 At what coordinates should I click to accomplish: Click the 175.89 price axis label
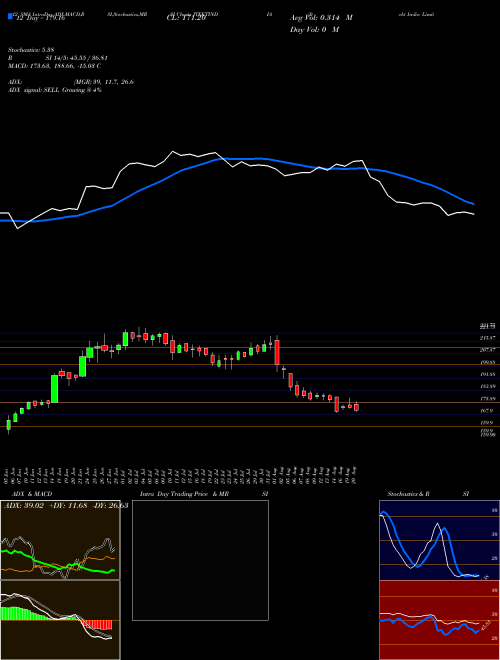tap(487, 399)
